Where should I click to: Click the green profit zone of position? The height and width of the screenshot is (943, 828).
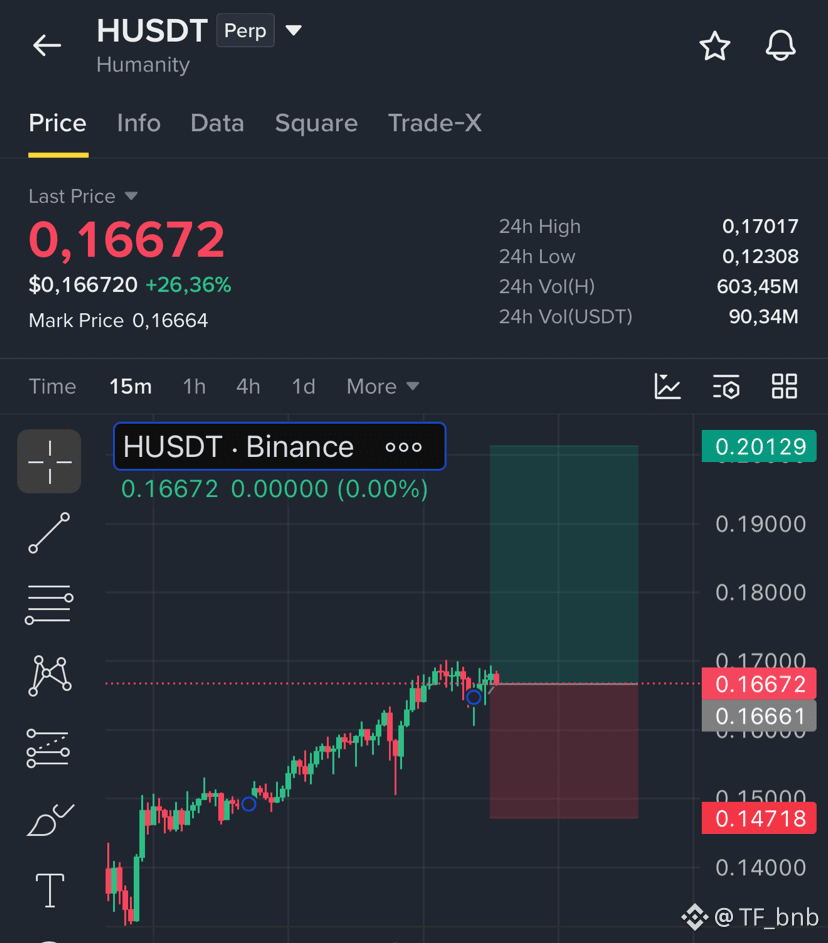tap(564, 564)
